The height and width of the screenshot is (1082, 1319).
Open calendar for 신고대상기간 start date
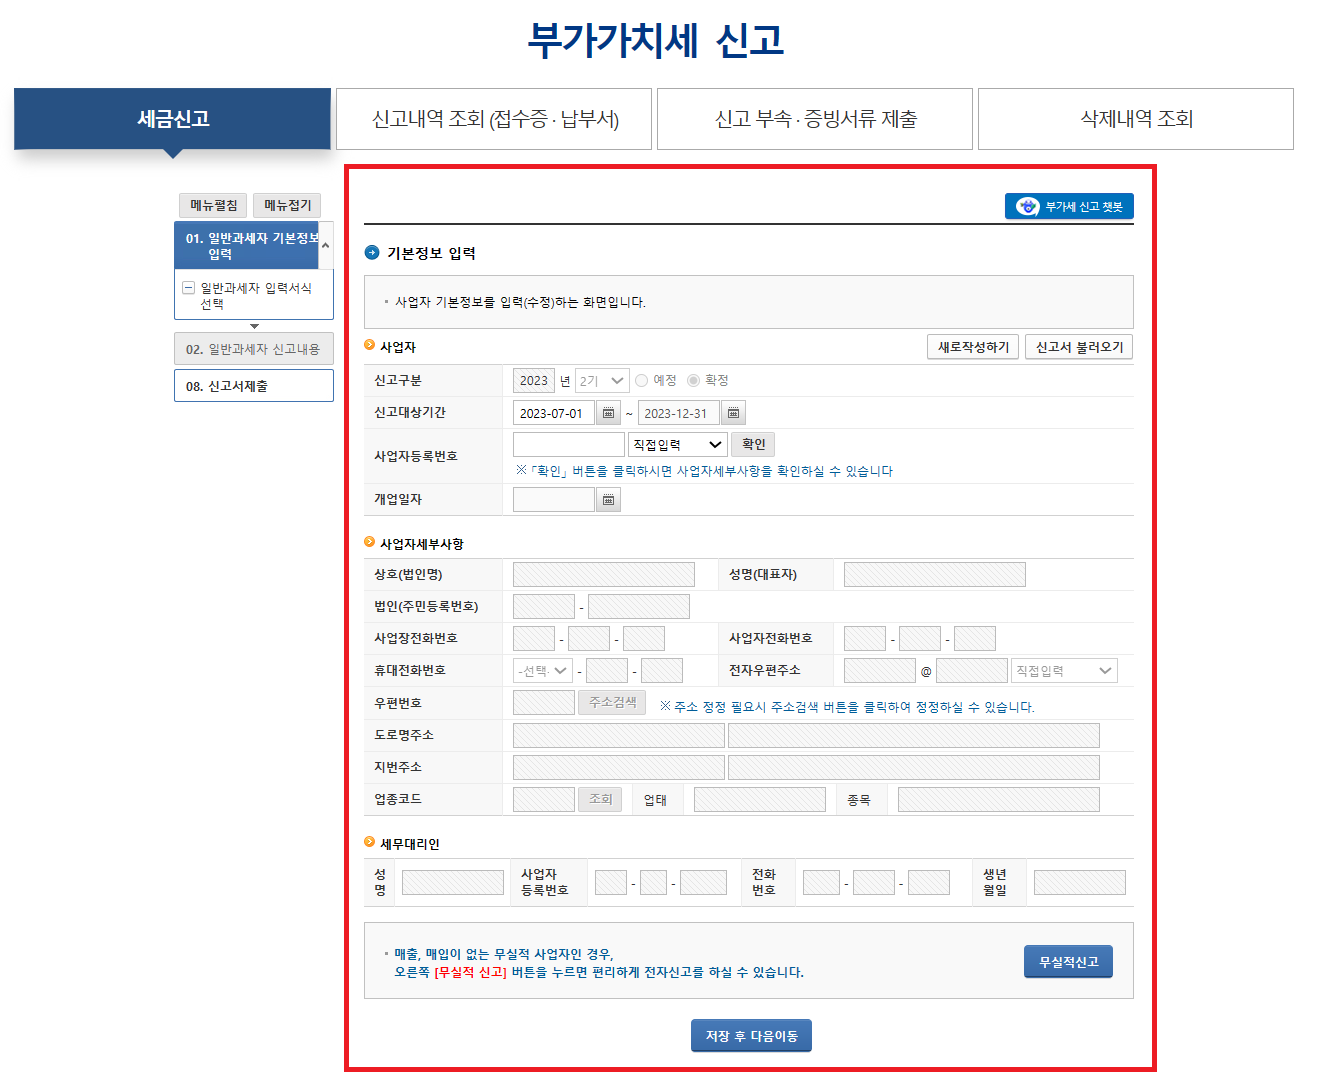point(608,412)
